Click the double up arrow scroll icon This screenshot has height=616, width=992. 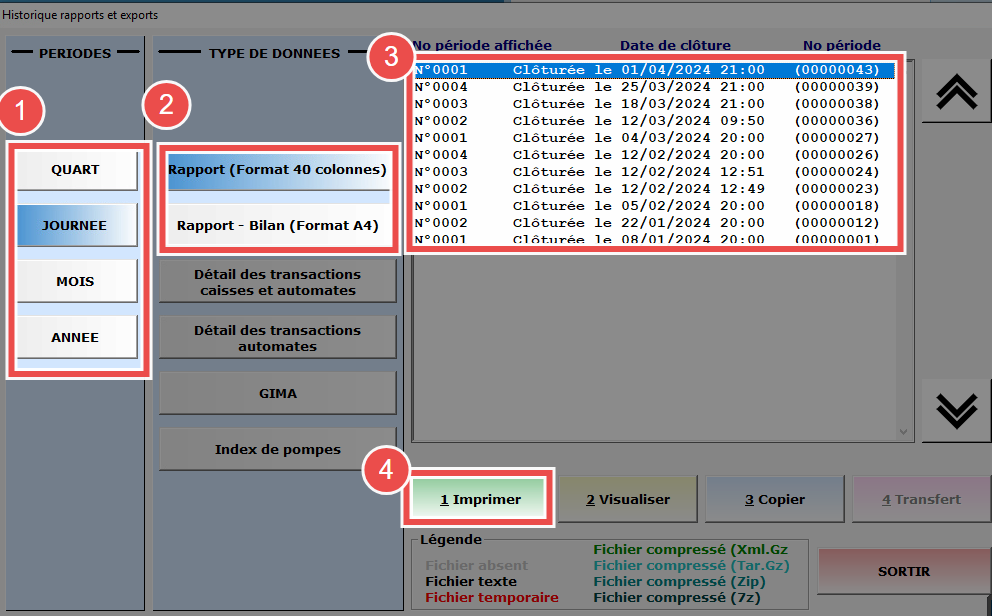pos(956,91)
